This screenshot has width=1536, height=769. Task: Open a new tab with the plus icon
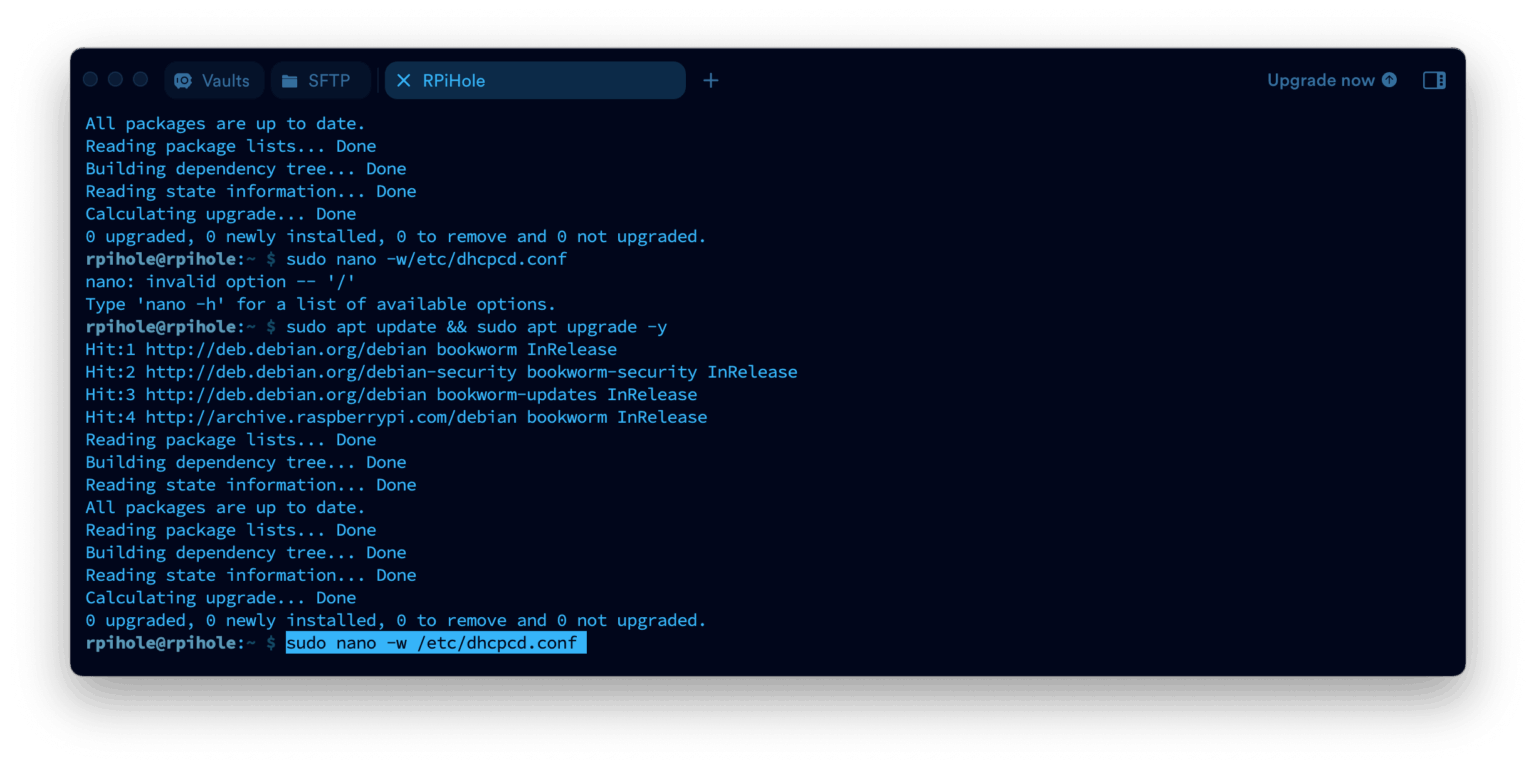(x=711, y=81)
